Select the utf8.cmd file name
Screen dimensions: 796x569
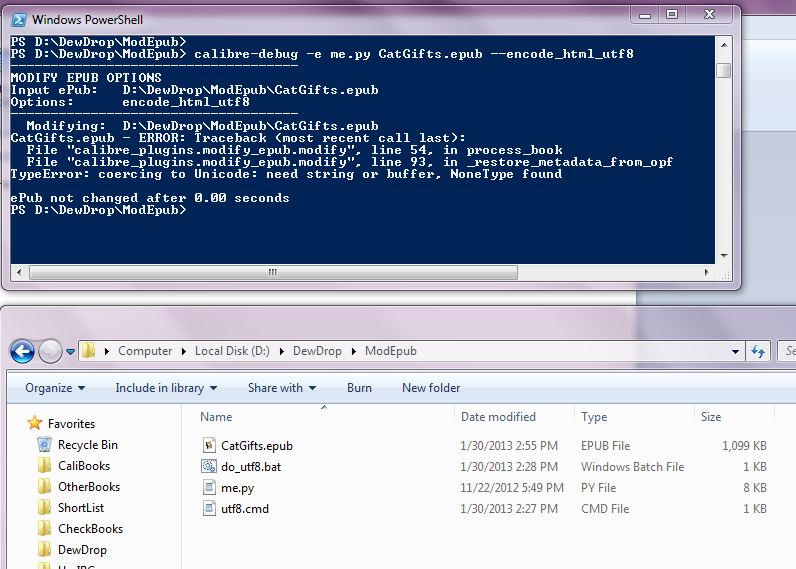245,509
